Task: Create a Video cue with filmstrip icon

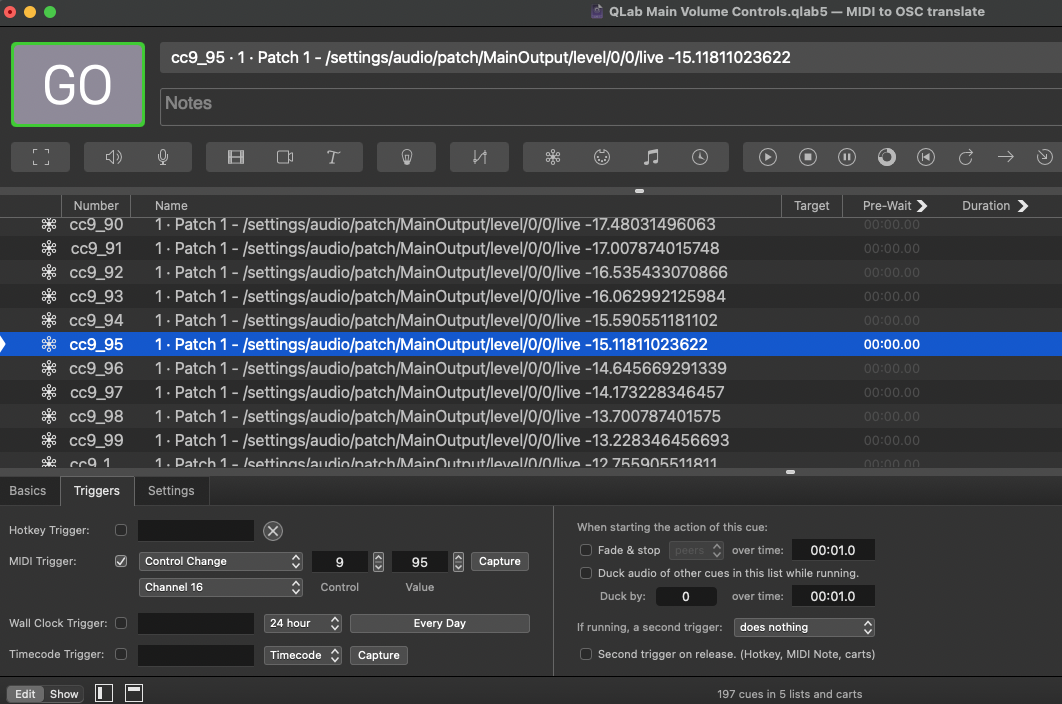Action: pyautogui.click(x=236, y=157)
